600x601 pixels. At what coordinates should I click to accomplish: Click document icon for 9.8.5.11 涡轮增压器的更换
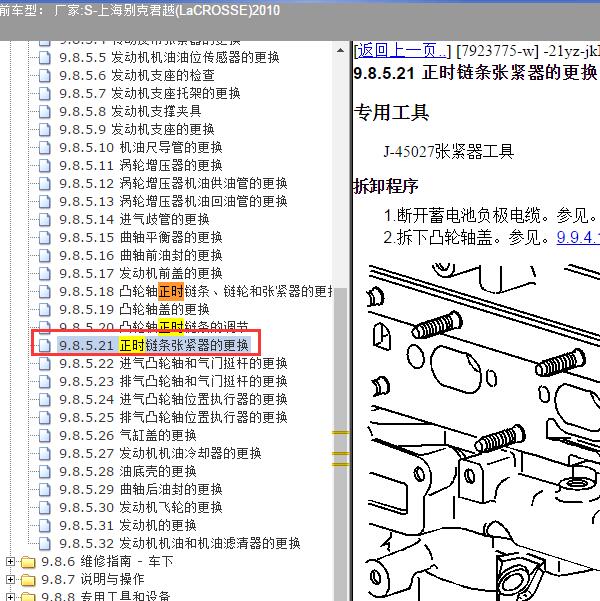[x=45, y=166]
